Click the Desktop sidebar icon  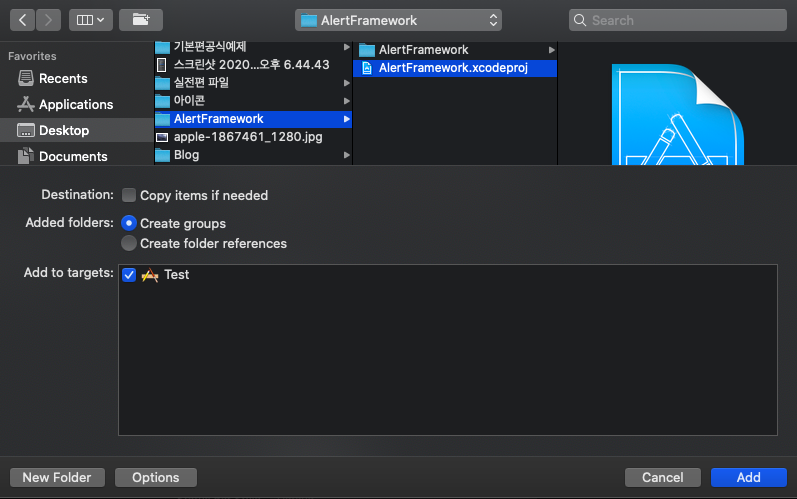pos(26,130)
